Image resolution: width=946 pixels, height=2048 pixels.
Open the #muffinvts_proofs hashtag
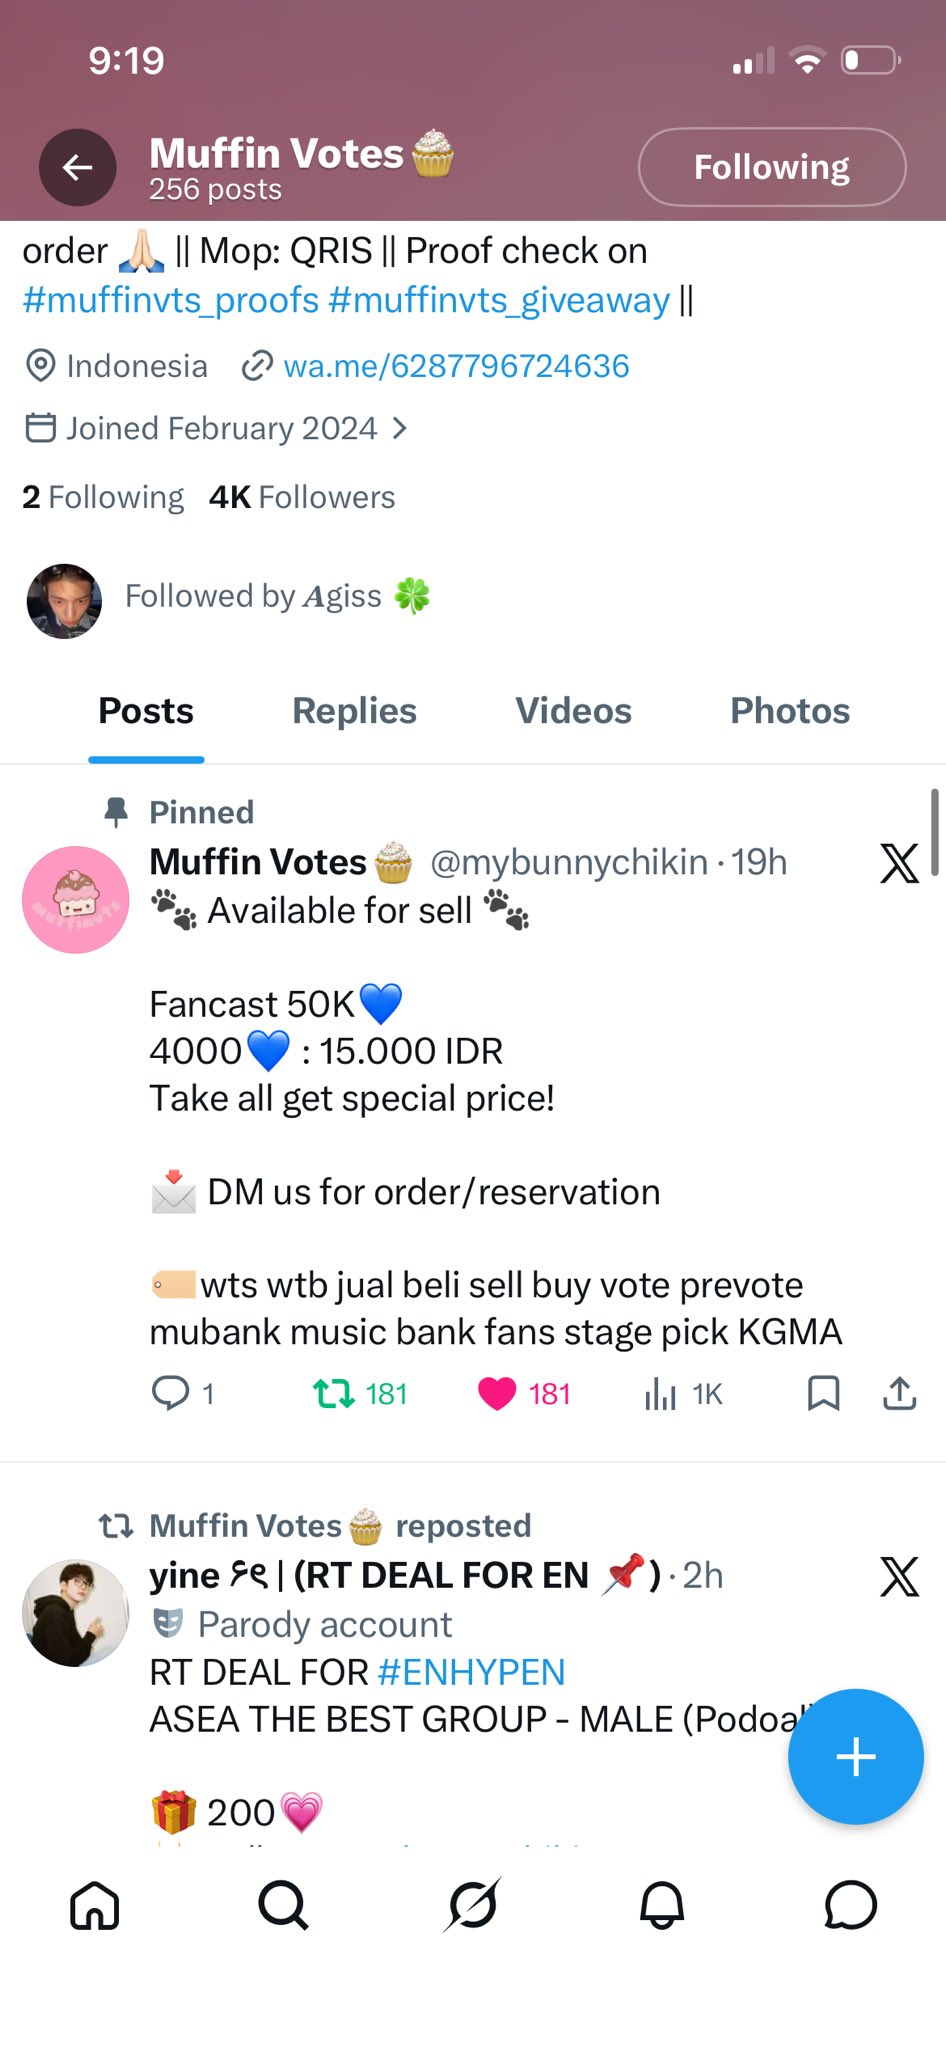pyautogui.click(x=171, y=300)
